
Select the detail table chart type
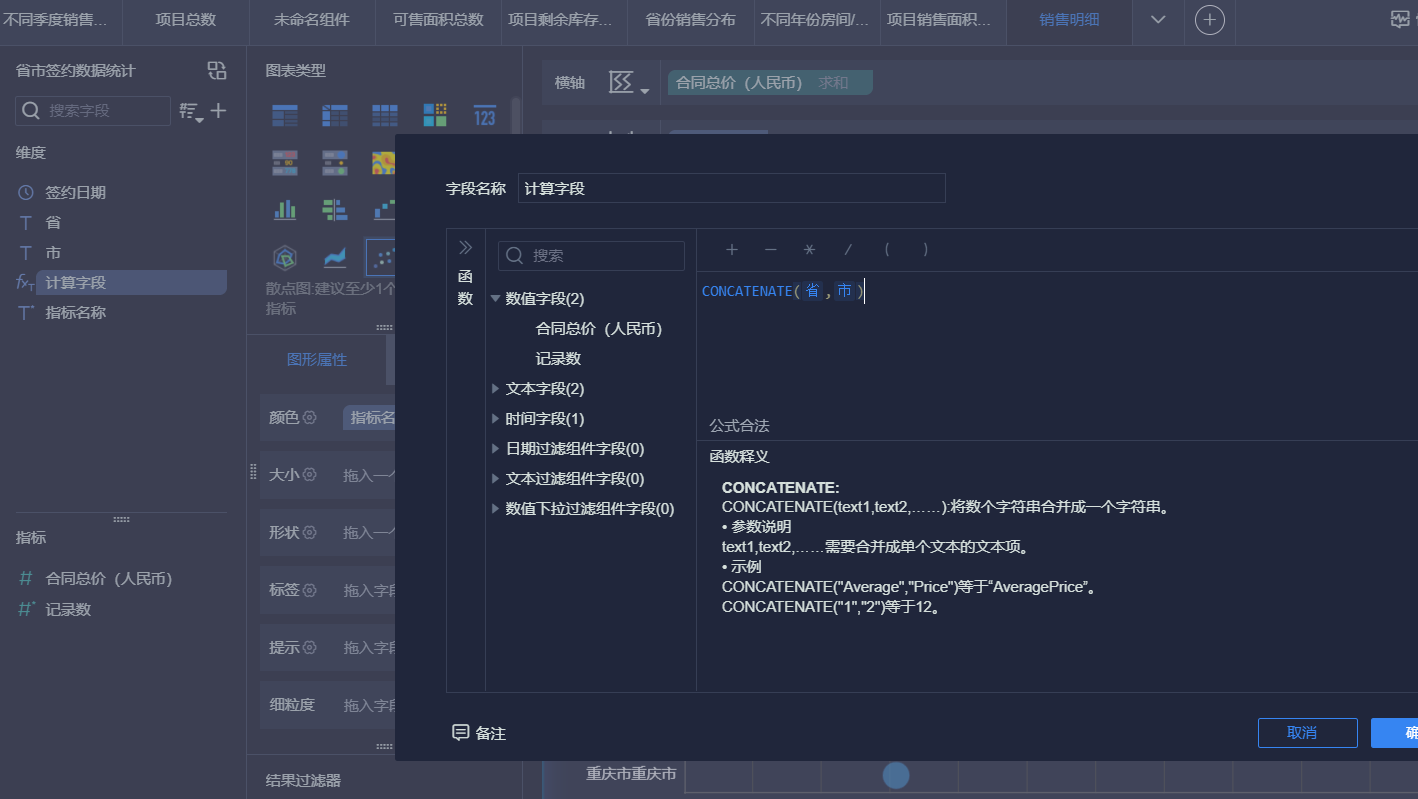(385, 115)
